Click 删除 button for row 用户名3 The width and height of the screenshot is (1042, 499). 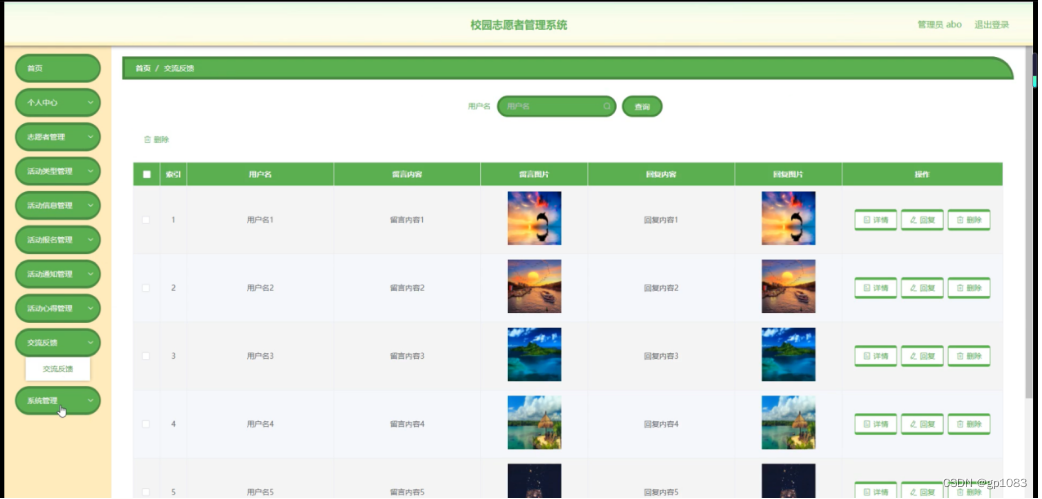pyautogui.click(x=968, y=356)
